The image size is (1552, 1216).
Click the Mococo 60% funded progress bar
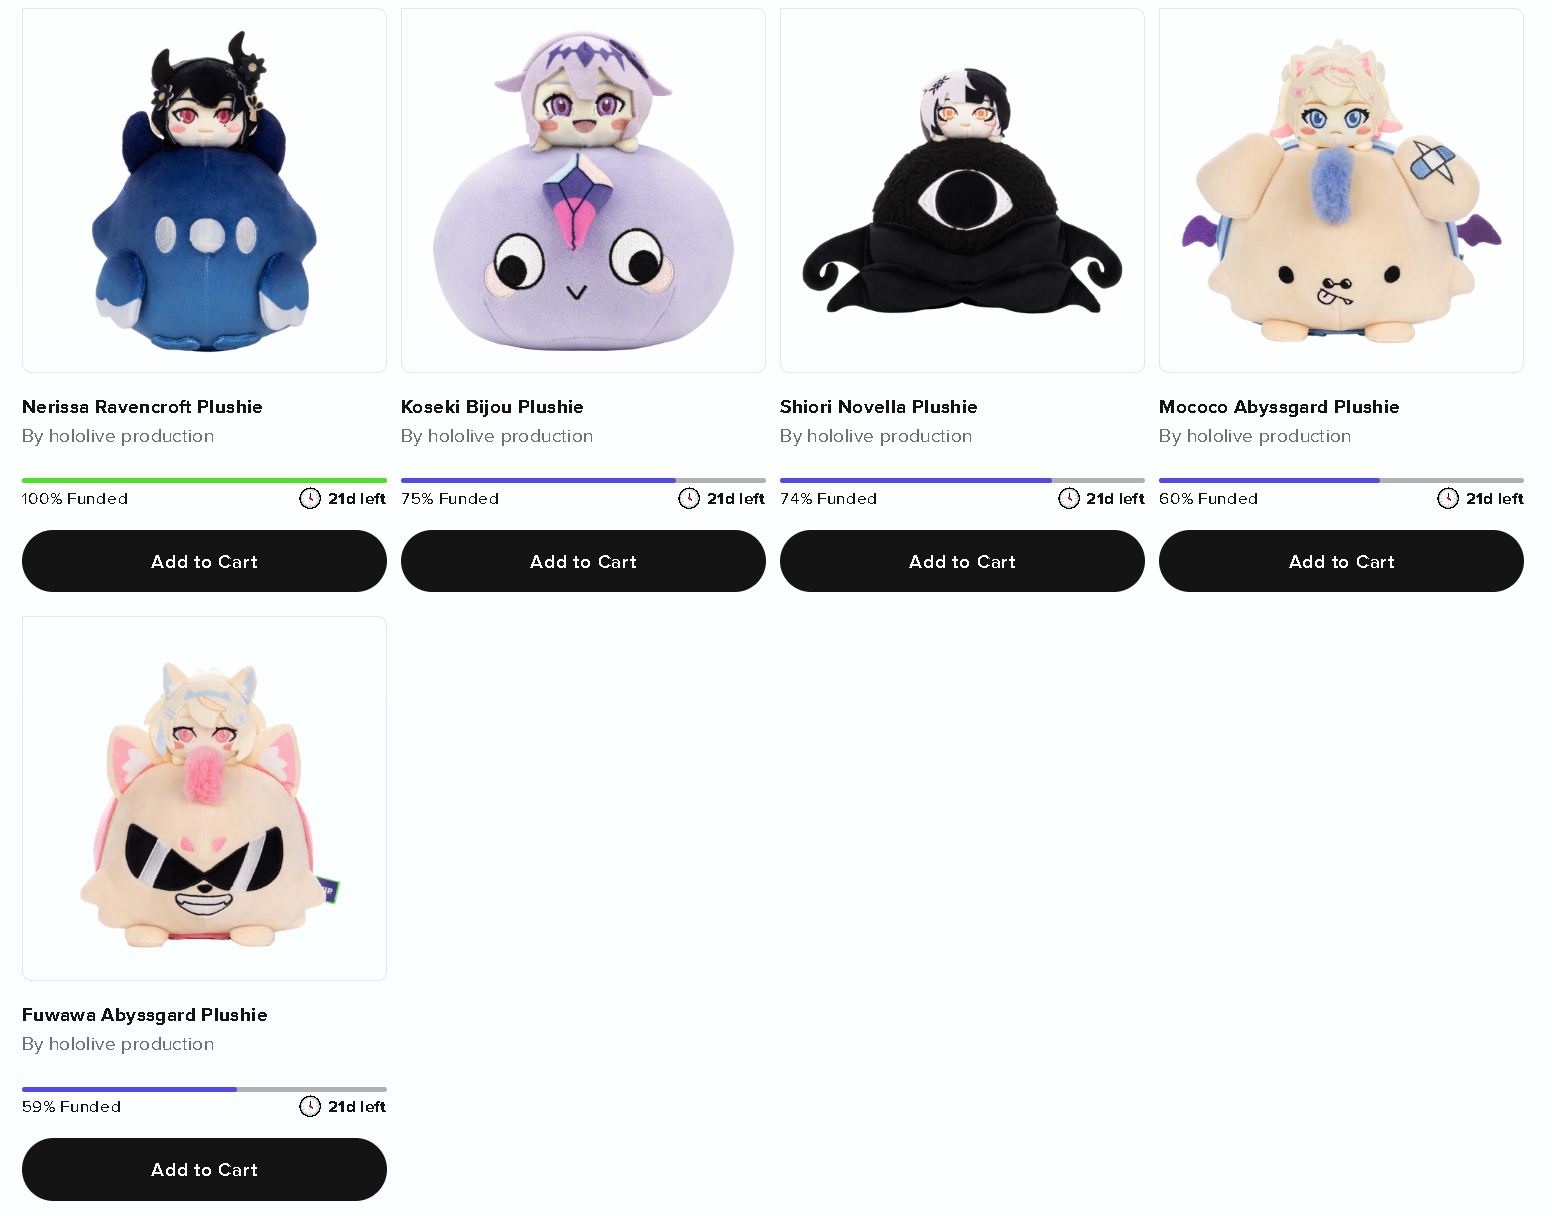(x=1341, y=480)
